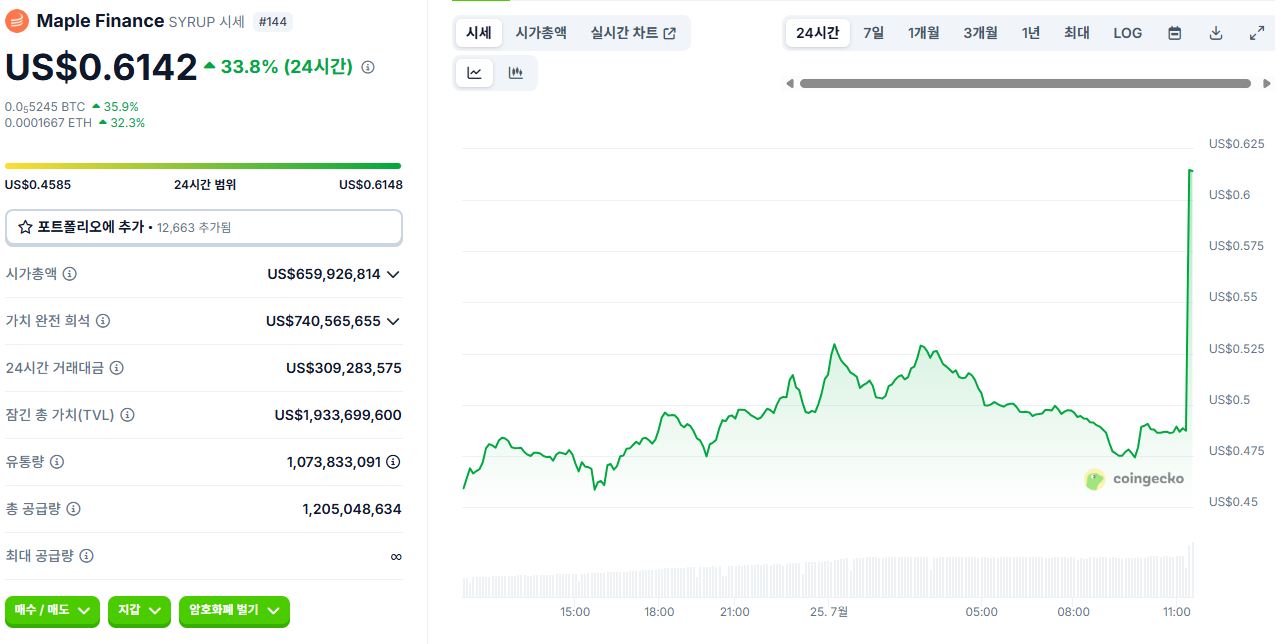This screenshot has width=1285, height=644.
Task: Show info tooltip next to 유통량 label
Action: point(57,462)
